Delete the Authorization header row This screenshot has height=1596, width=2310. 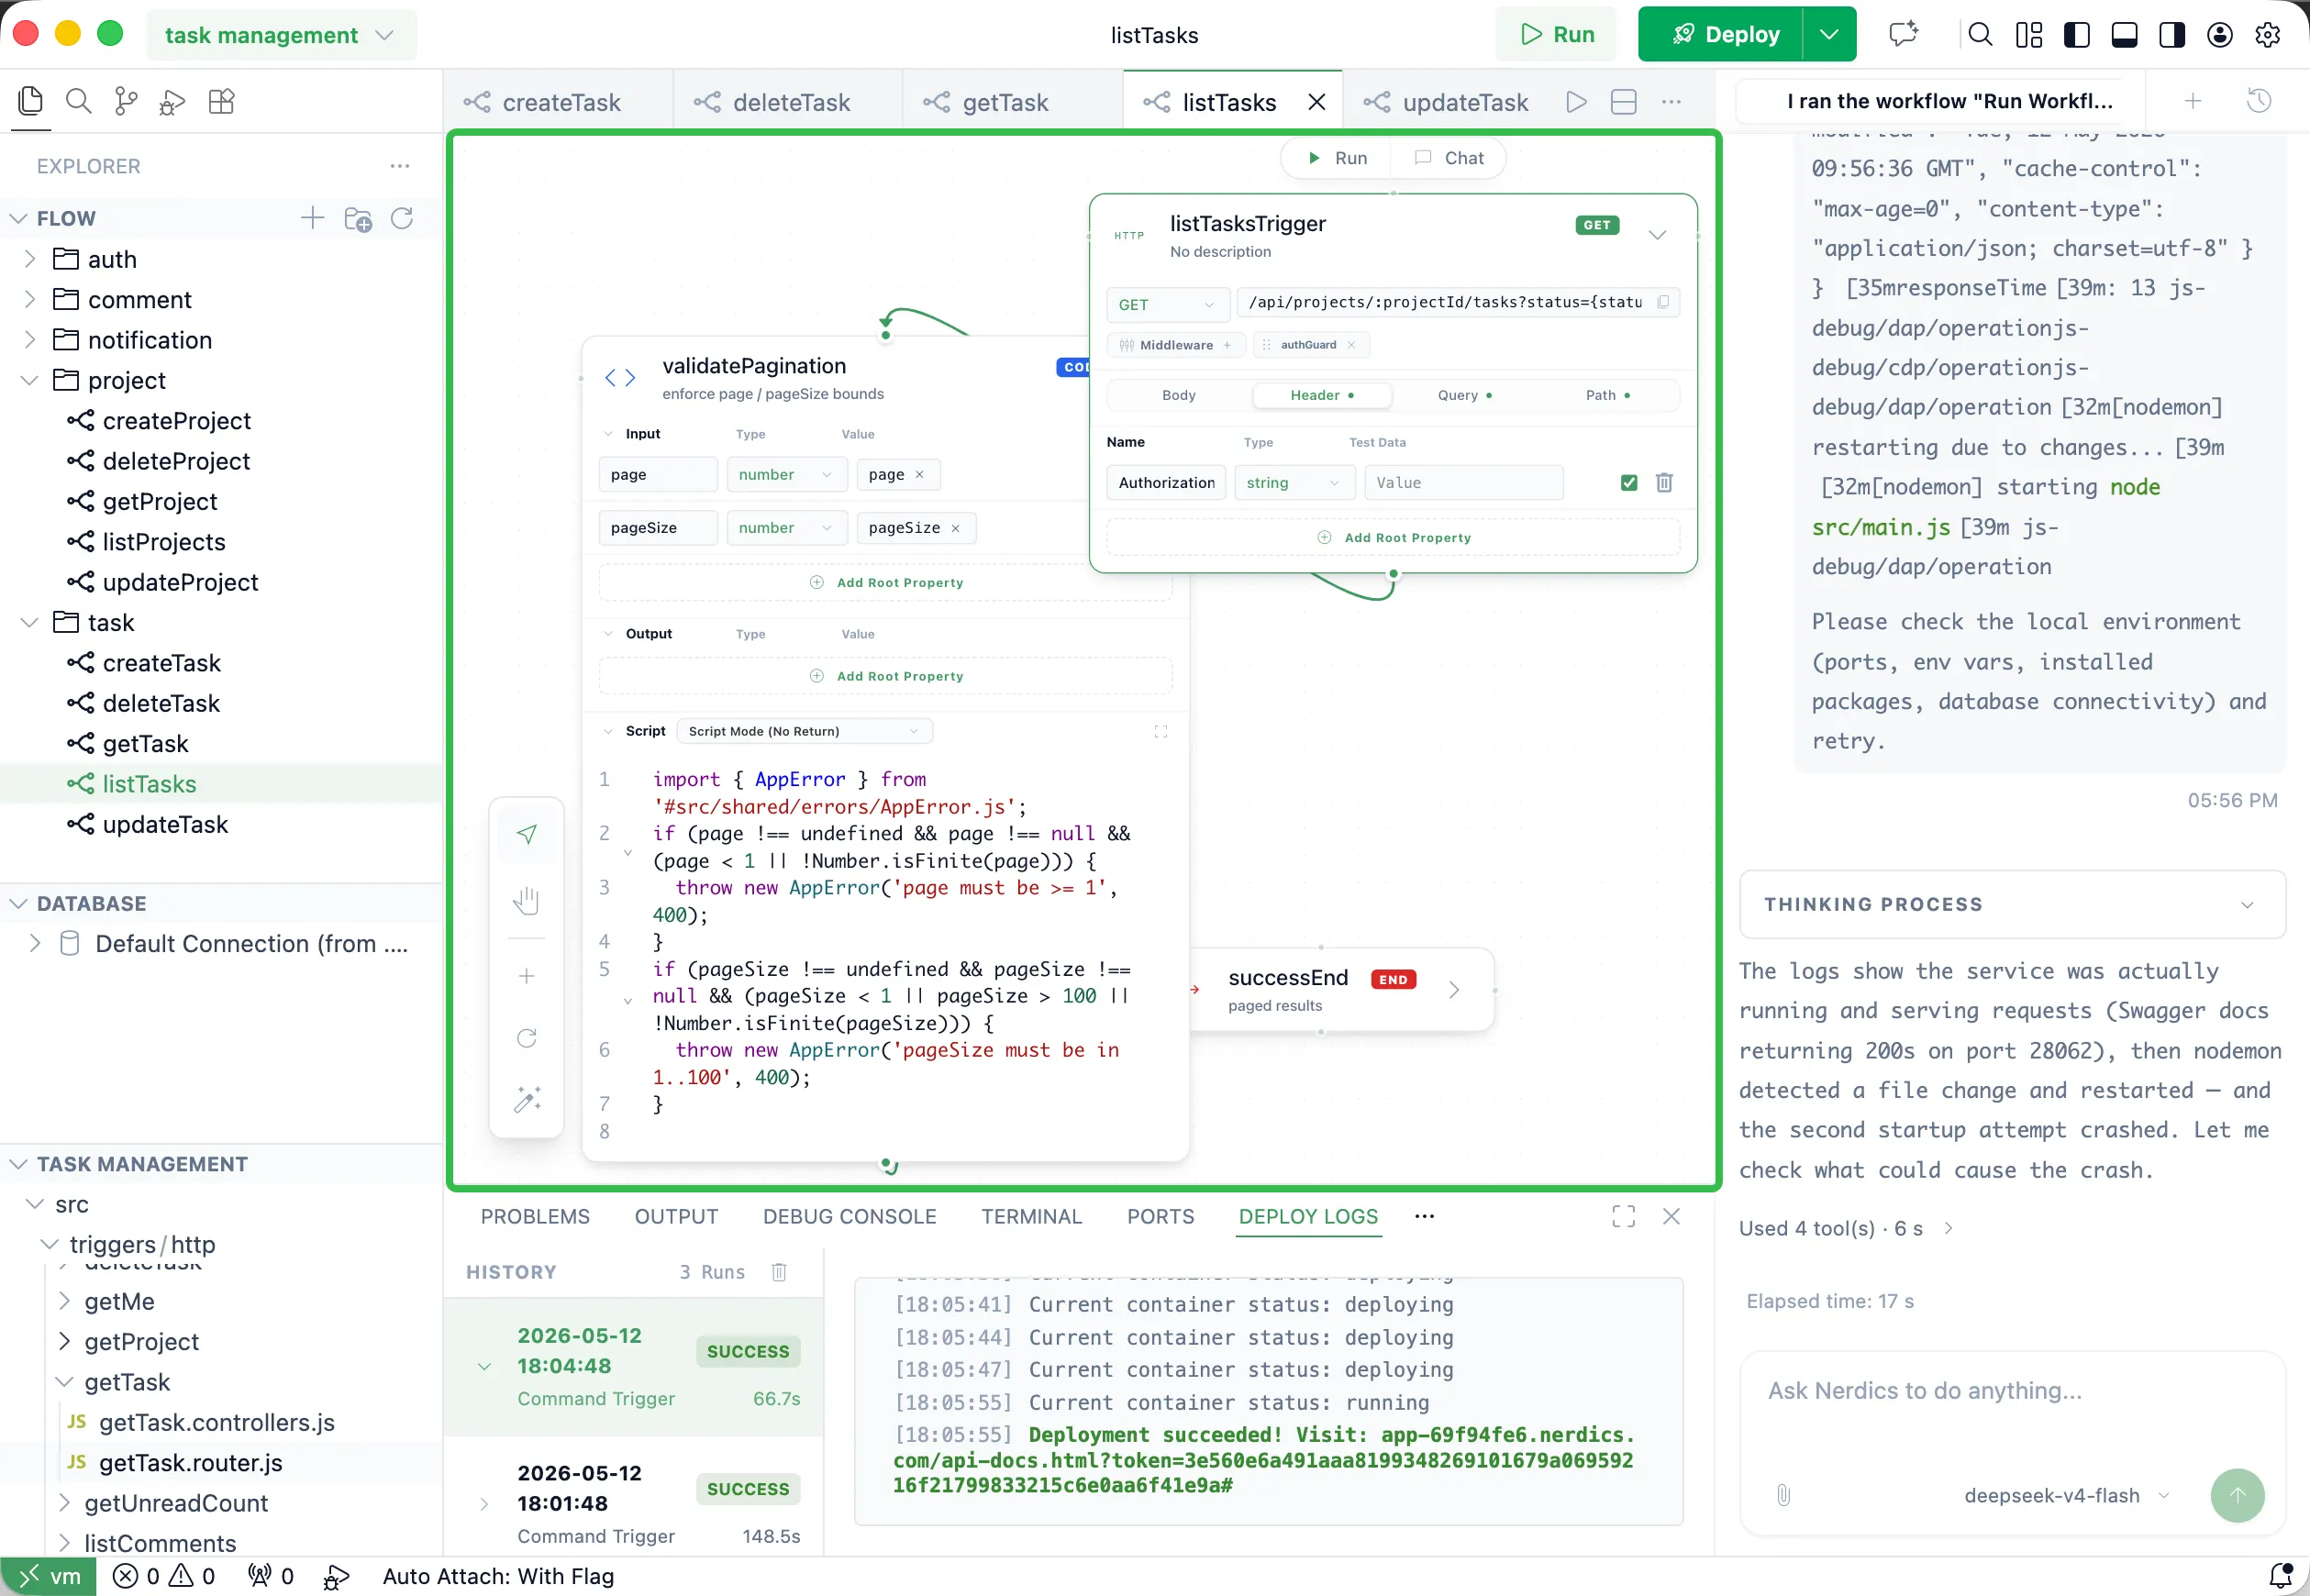tap(1664, 483)
